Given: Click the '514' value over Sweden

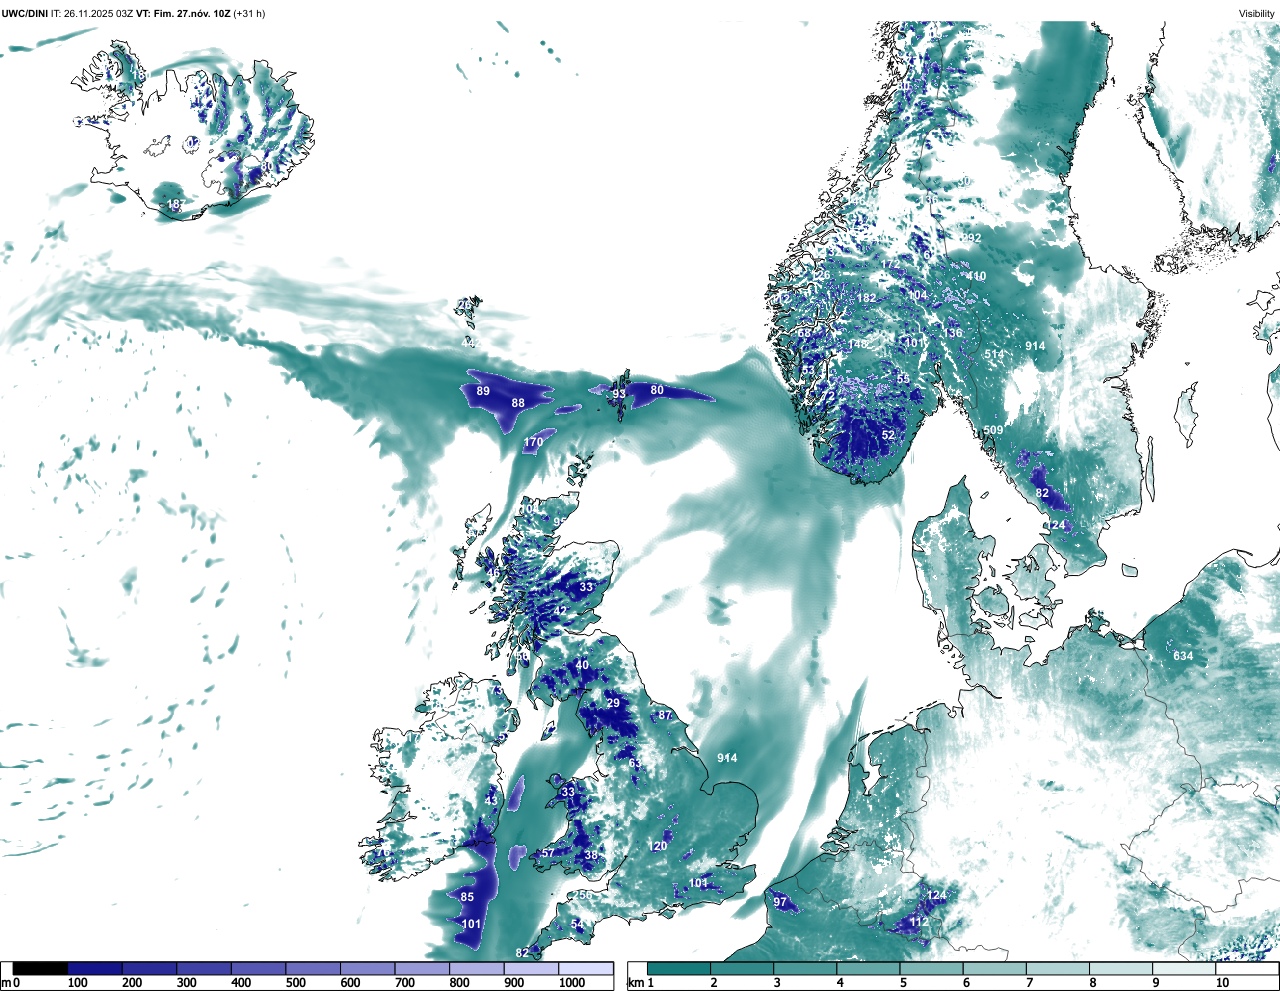Looking at the screenshot, I should point(994,354).
